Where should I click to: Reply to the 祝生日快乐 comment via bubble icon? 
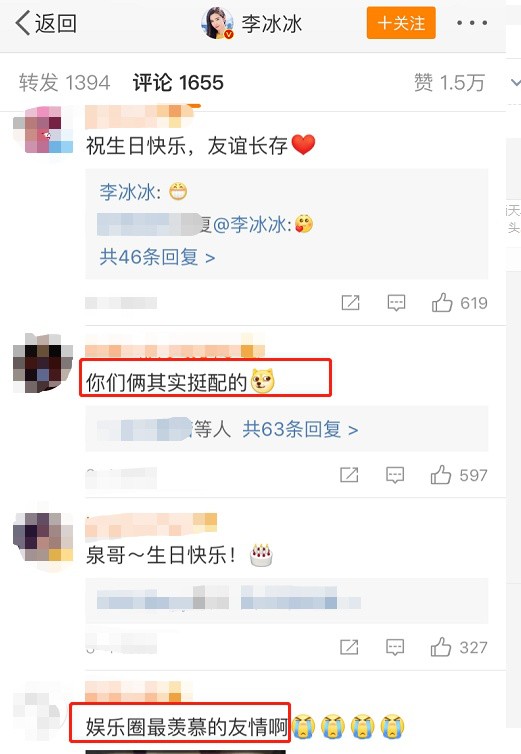point(396,303)
